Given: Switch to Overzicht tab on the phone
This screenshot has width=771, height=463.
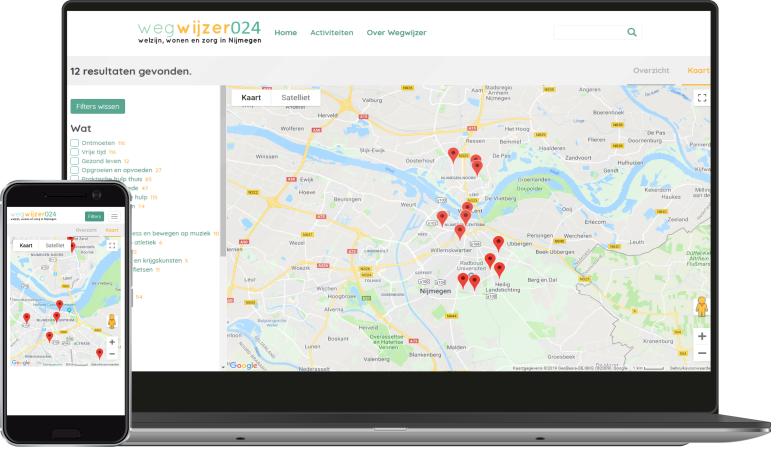Looking at the screenshot, I should [x=86, y=230].
